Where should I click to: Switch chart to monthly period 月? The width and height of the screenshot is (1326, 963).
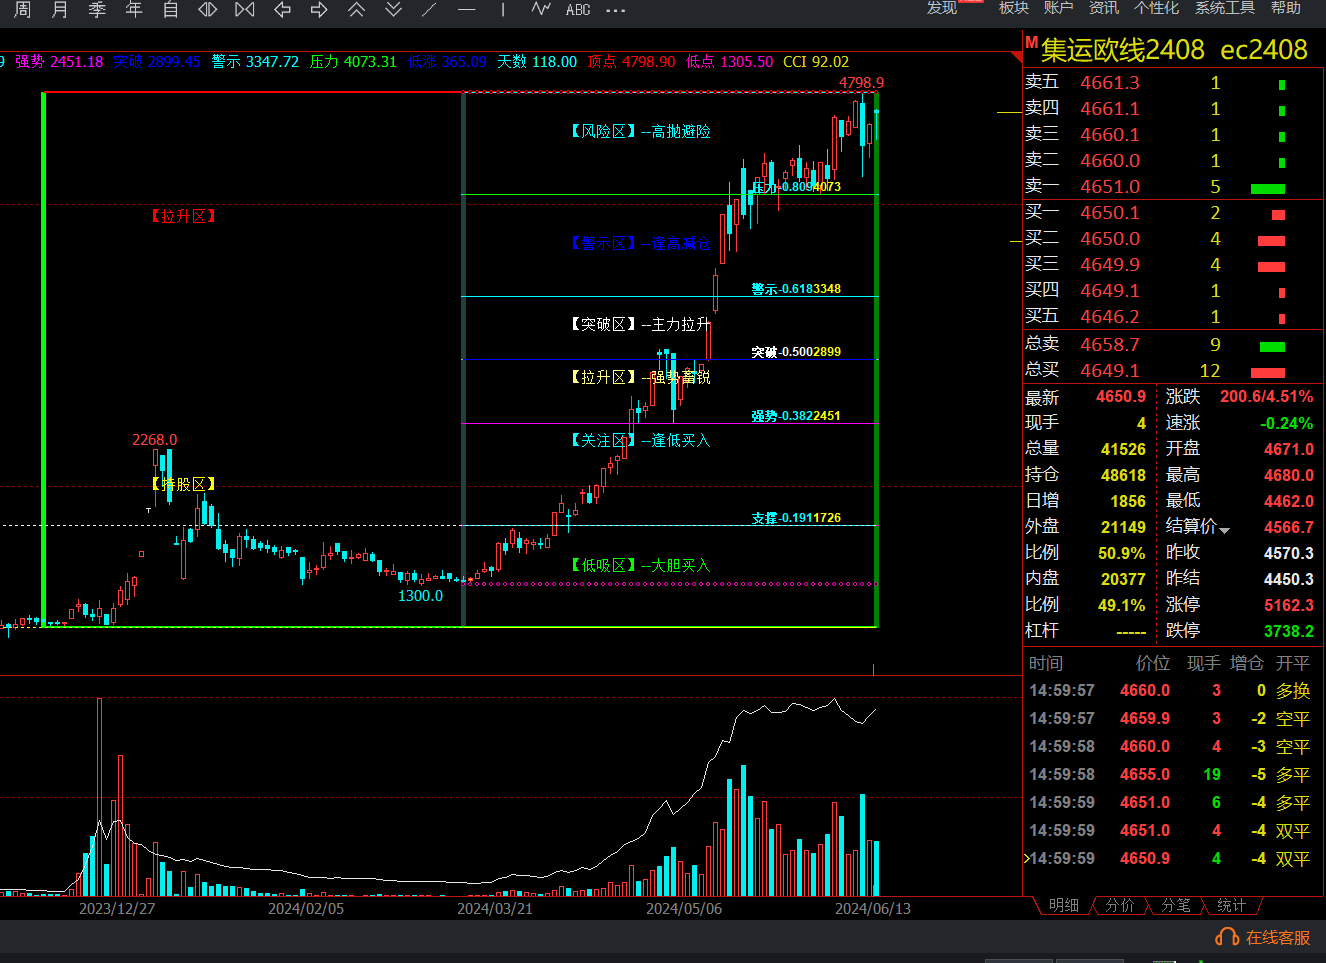[x=60, y=9]
